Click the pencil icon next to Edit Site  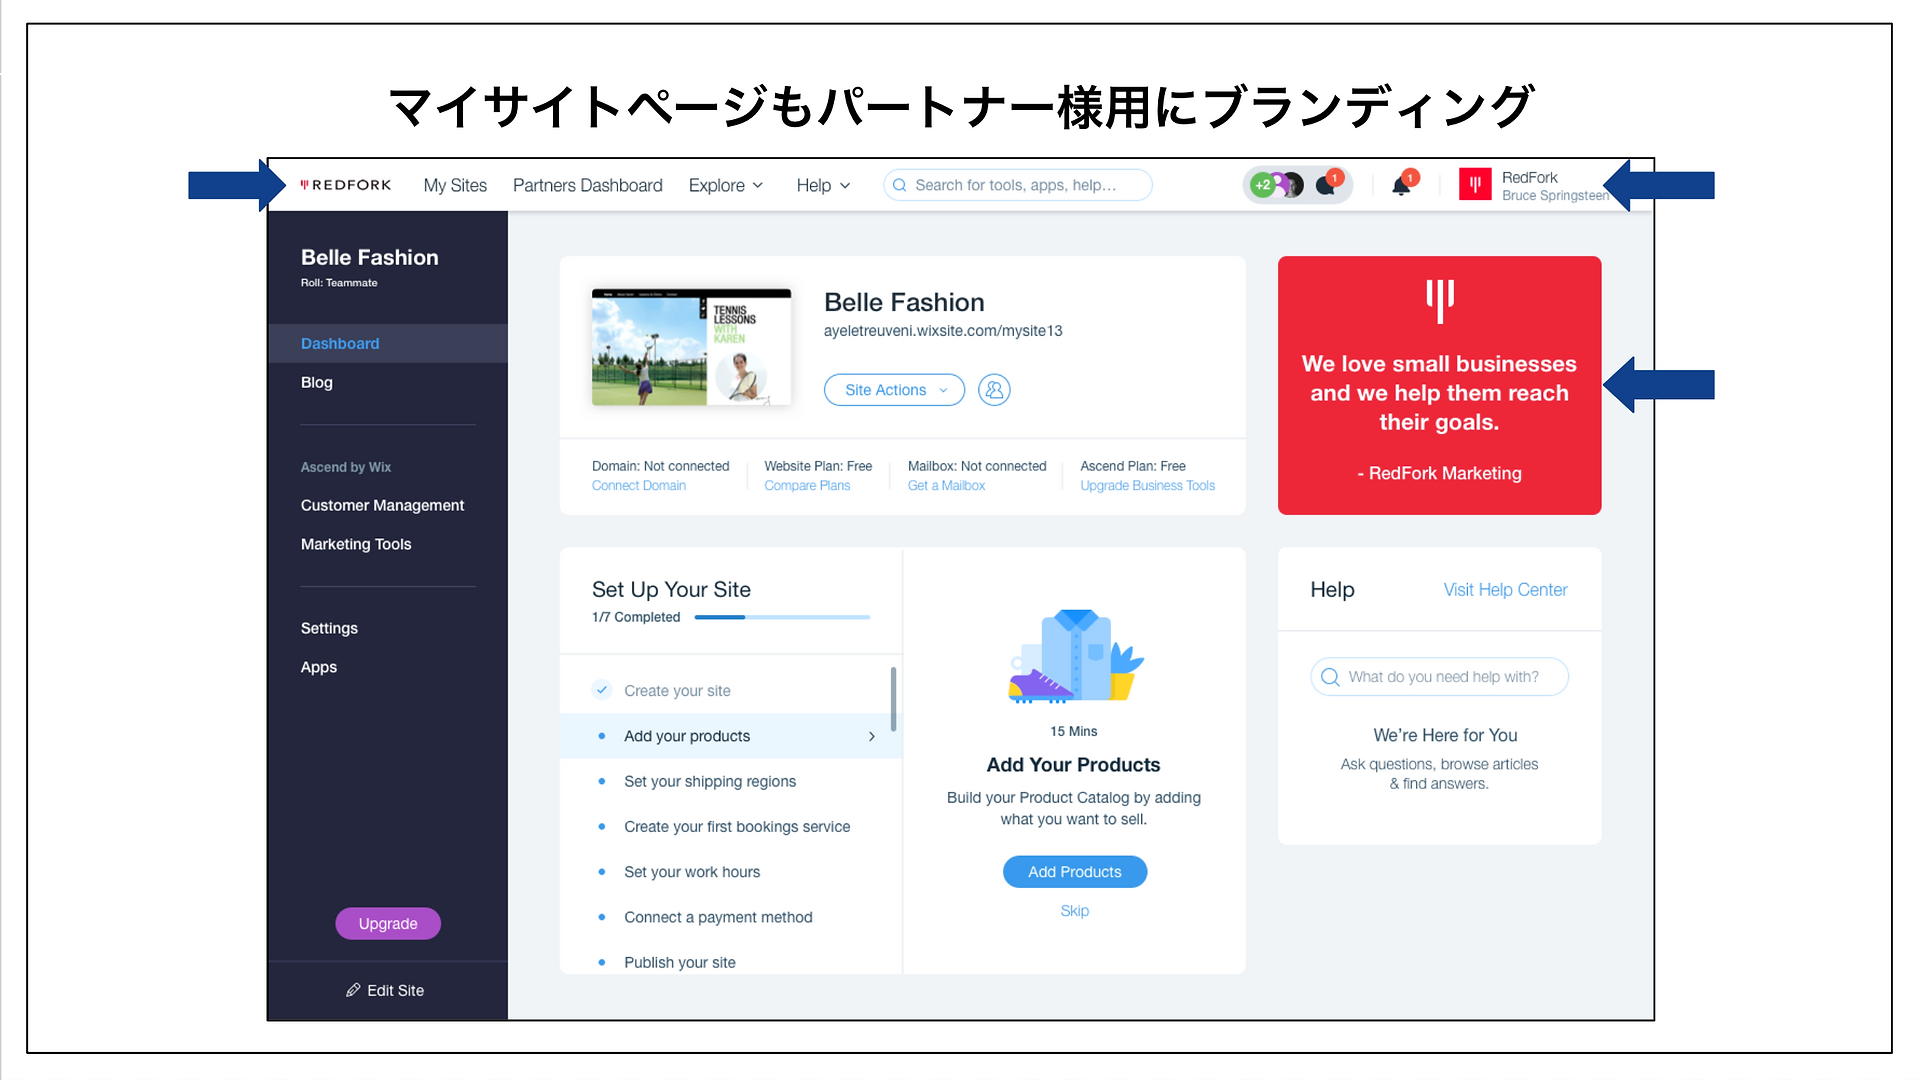click(x=353, y=990)
